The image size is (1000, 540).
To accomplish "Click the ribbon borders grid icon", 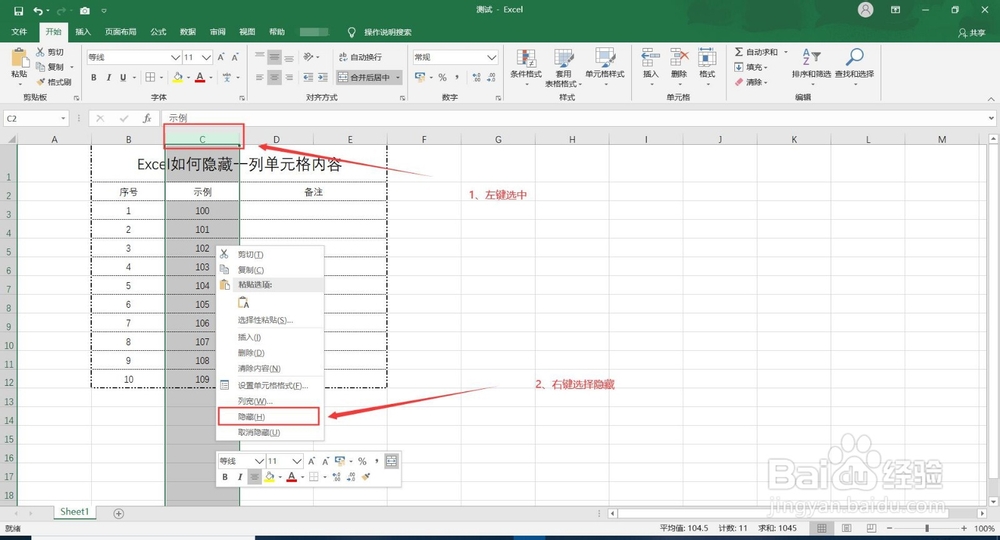I will [150, 77].
